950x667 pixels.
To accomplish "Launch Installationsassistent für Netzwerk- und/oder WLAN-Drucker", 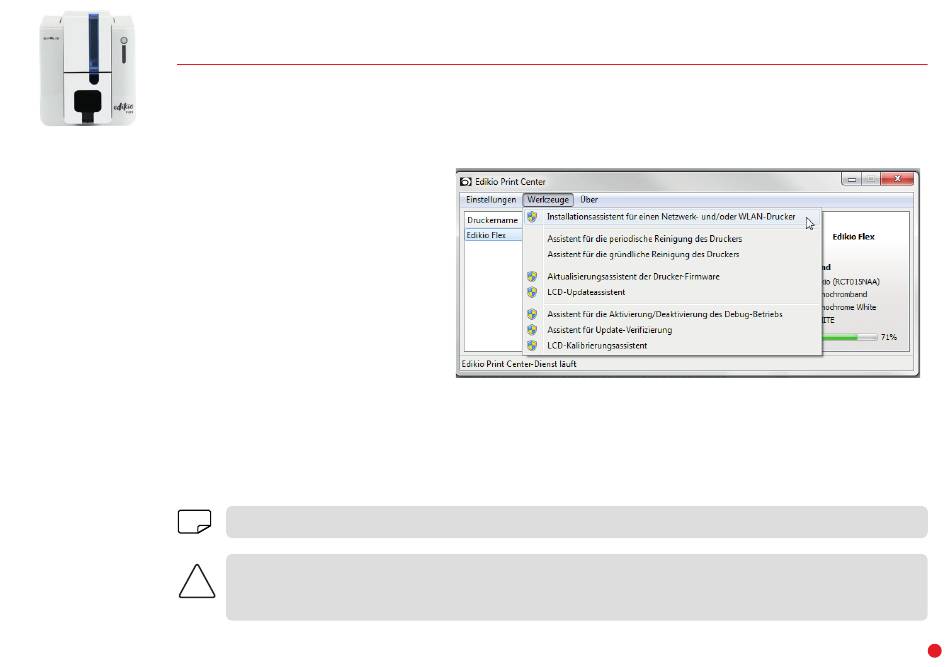I will (670, 217).
